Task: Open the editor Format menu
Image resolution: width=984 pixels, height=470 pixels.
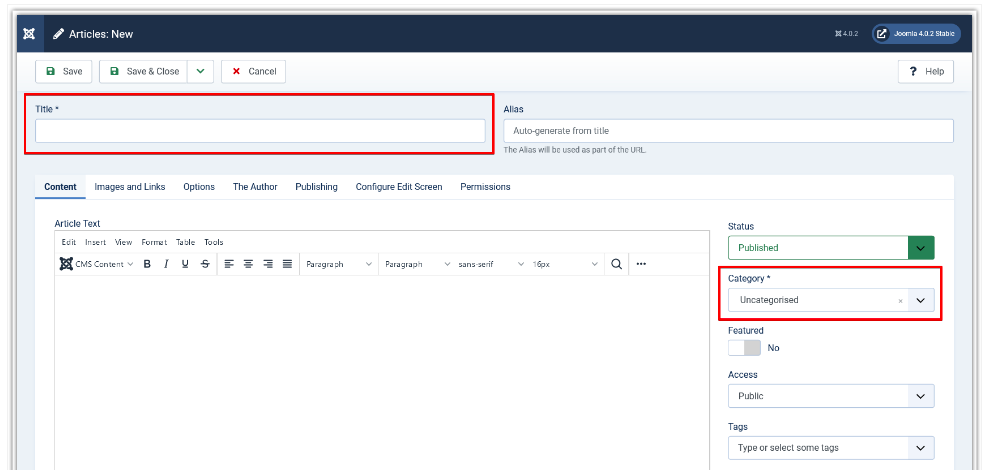Action: (x=154, y=242)
